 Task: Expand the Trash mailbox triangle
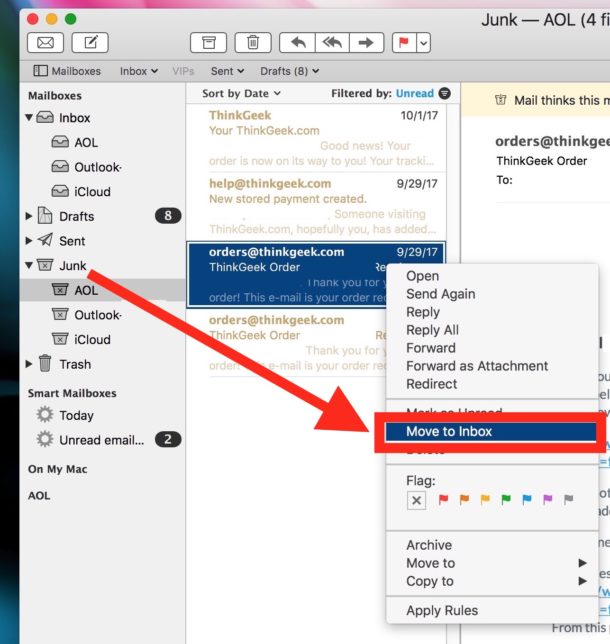pos(29,364)
